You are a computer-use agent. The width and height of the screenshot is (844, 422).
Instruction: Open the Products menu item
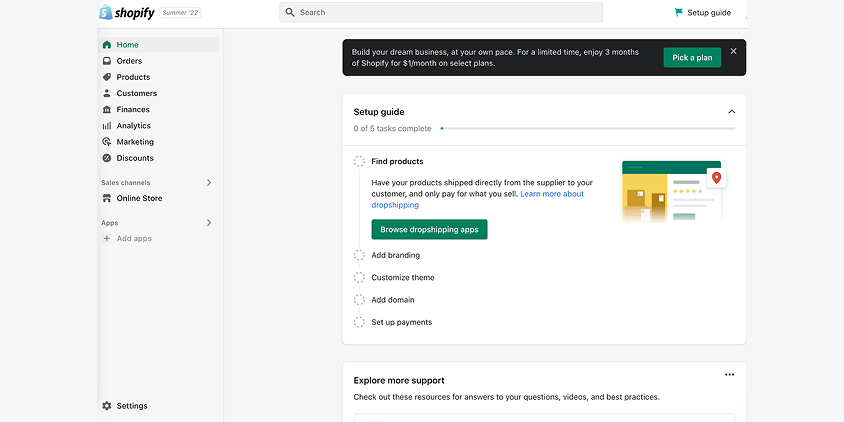tap(158, 77)
